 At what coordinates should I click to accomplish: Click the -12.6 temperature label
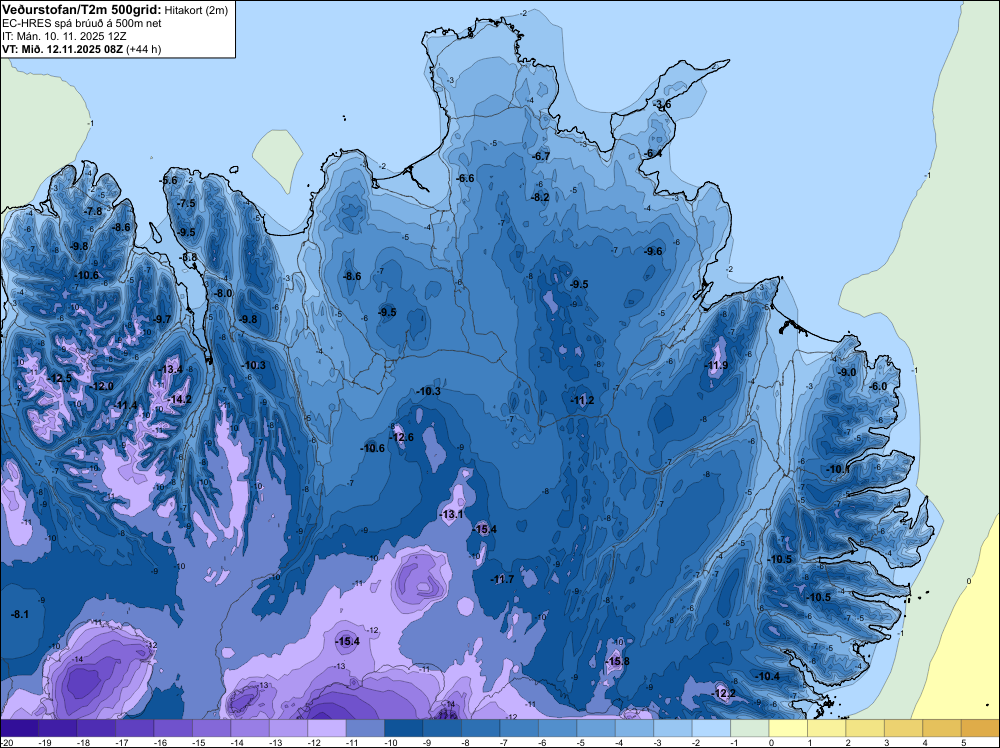click(x=402, y=437)
